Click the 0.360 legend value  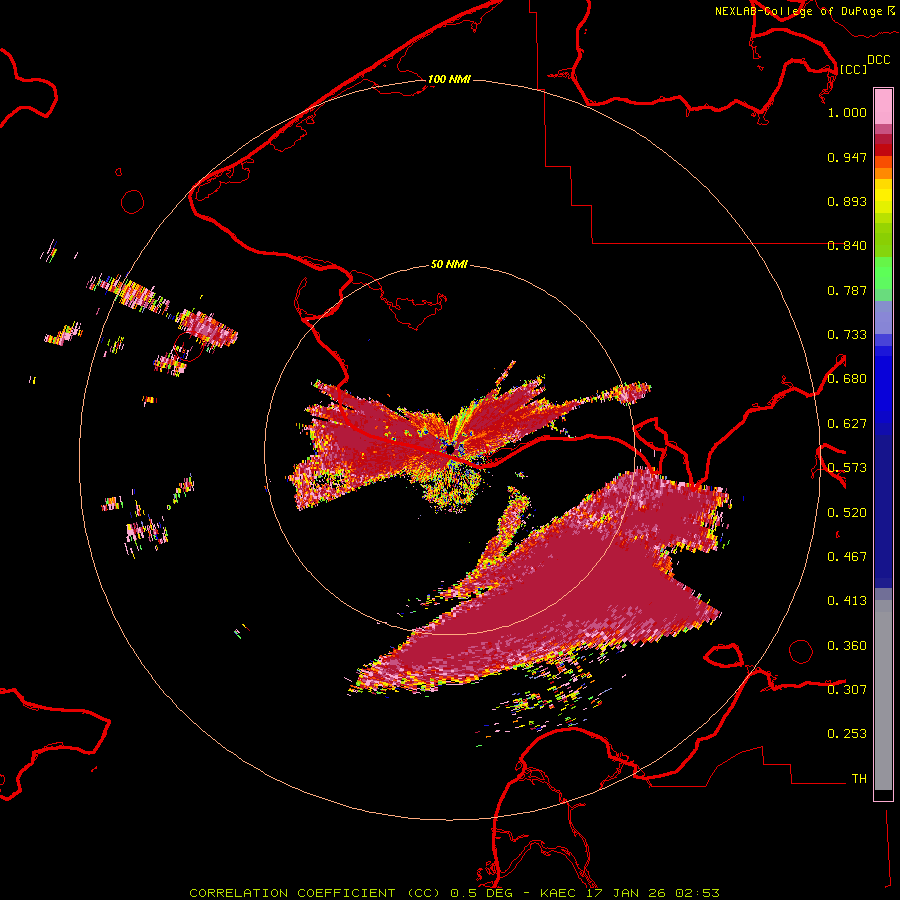(847, 646)
